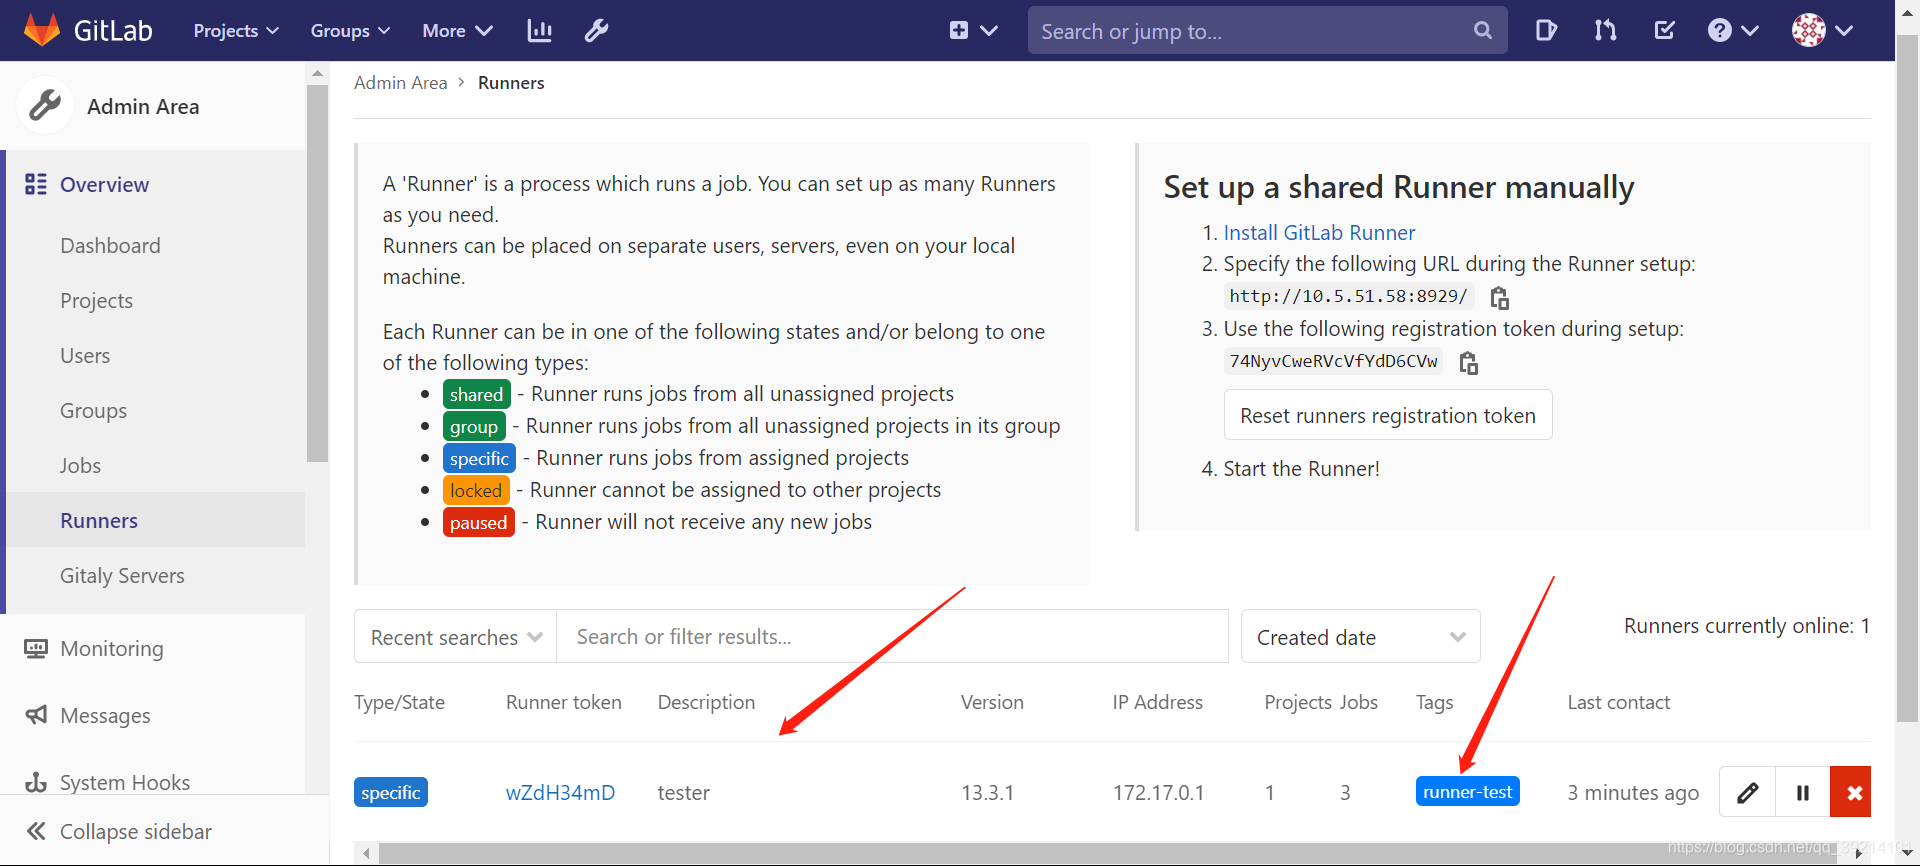Select Overview in the sidebar
Screen dimensions: 1920x866
click(x=104, y=184)
